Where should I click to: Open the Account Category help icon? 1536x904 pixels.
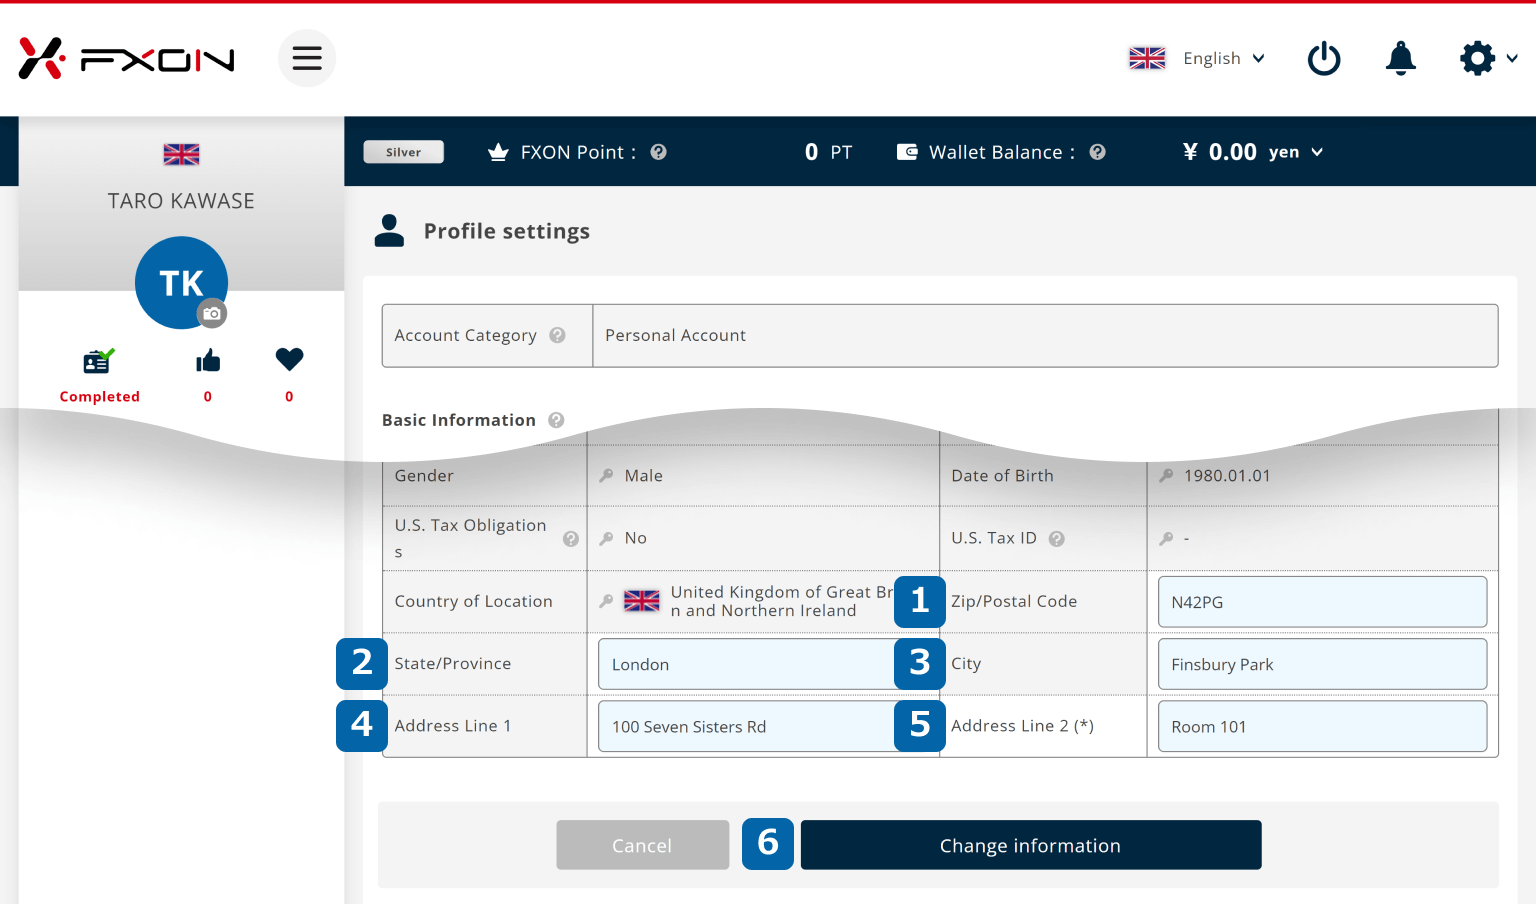557,335
